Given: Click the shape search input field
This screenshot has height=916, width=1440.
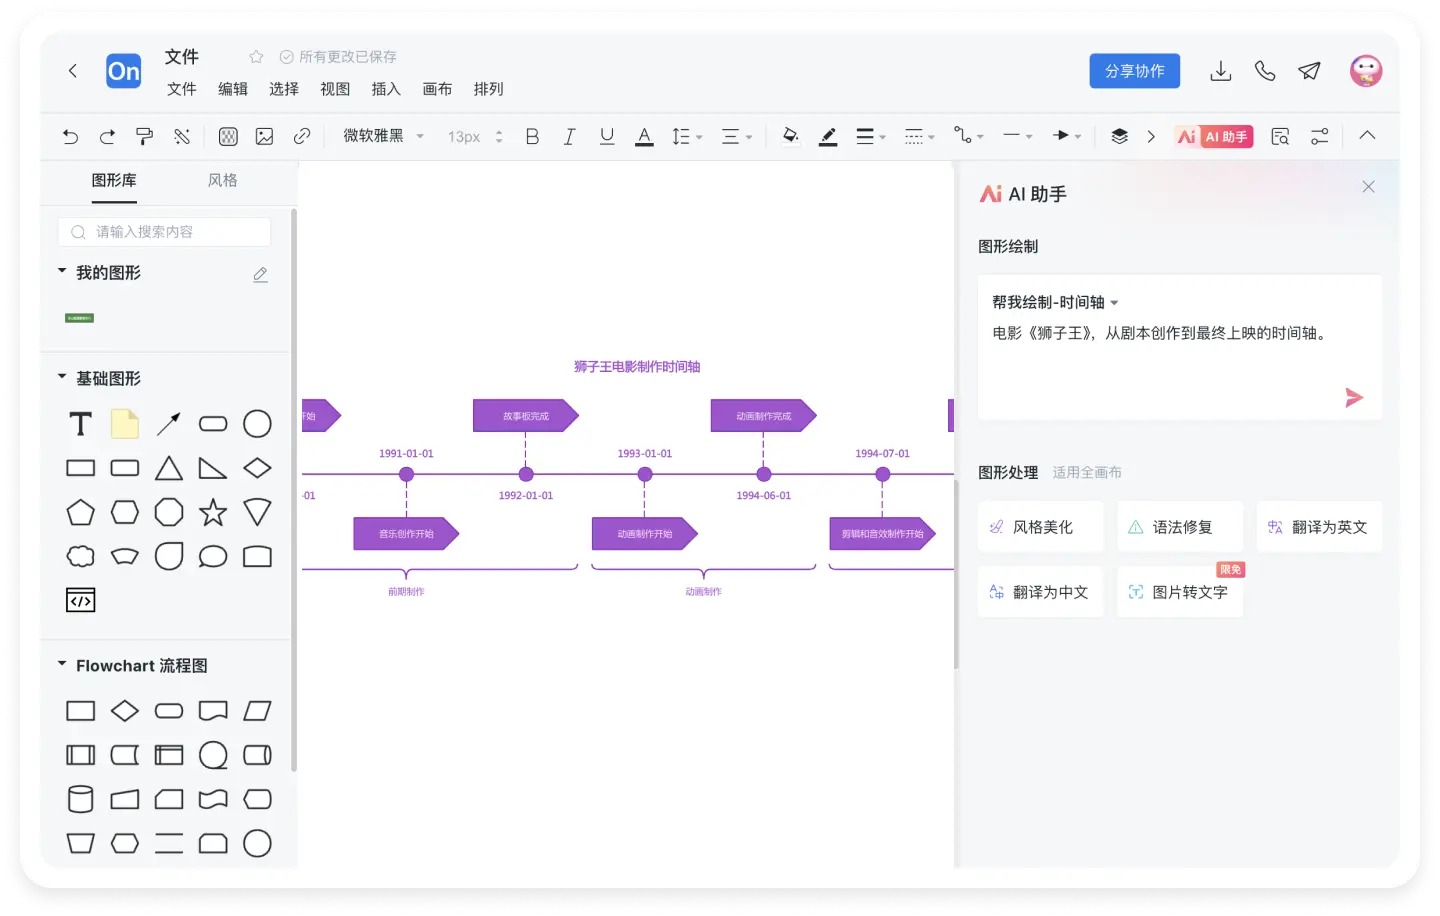Looking at the screenshot, I should coord(165,232).
